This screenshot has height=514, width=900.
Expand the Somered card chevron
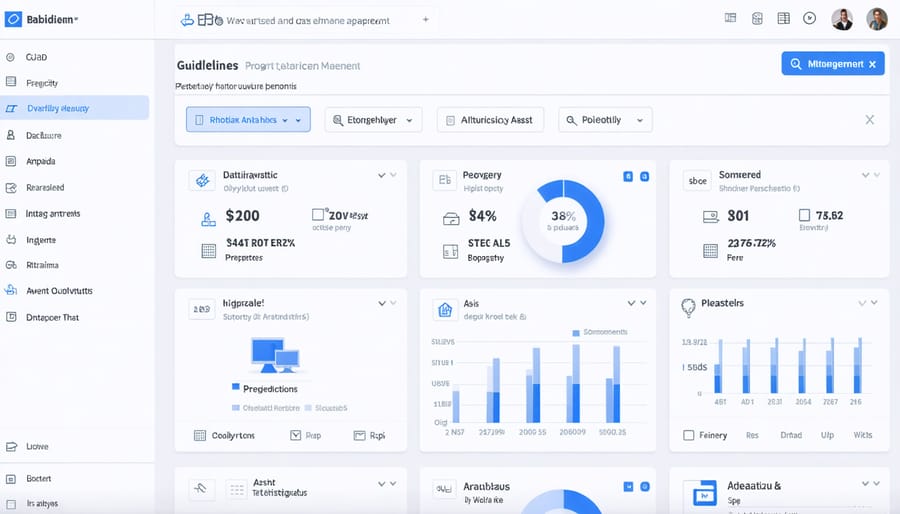pos(866,175)
